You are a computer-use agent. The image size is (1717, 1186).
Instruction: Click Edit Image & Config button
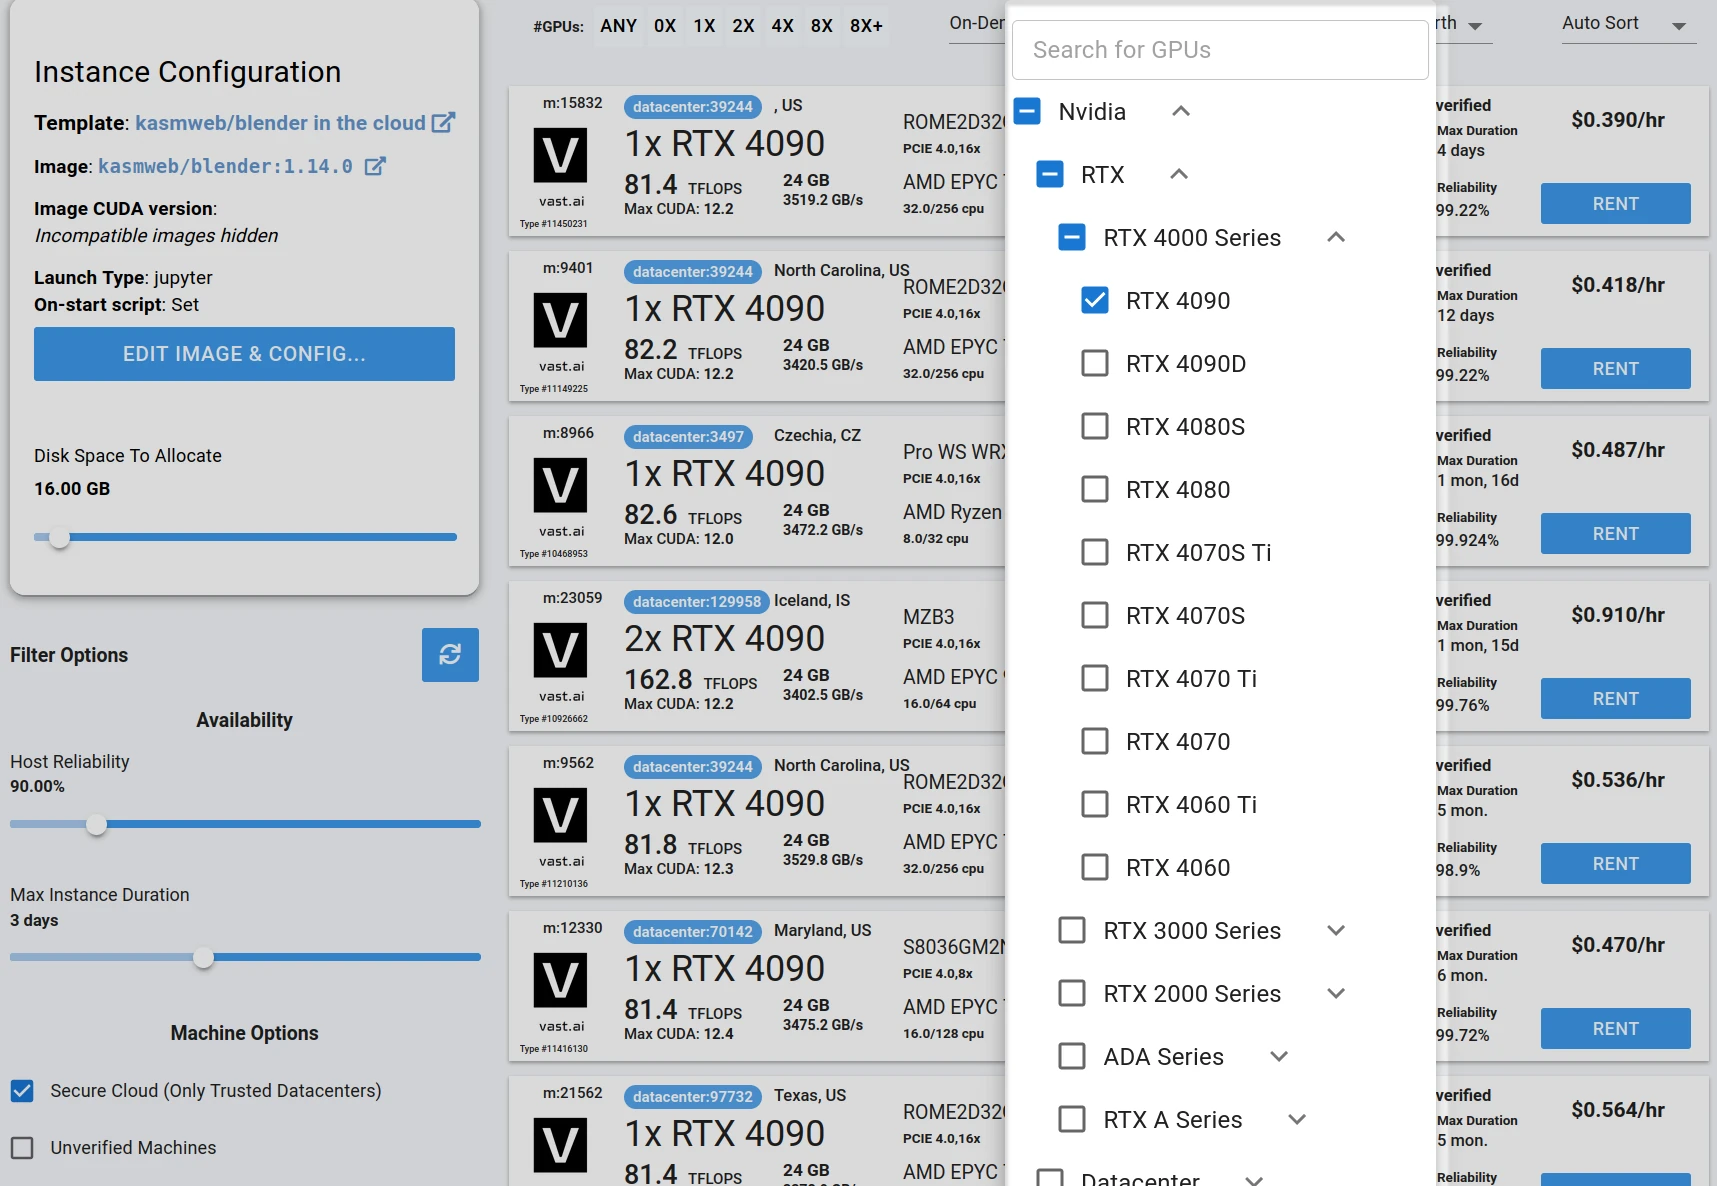(244, 354)
